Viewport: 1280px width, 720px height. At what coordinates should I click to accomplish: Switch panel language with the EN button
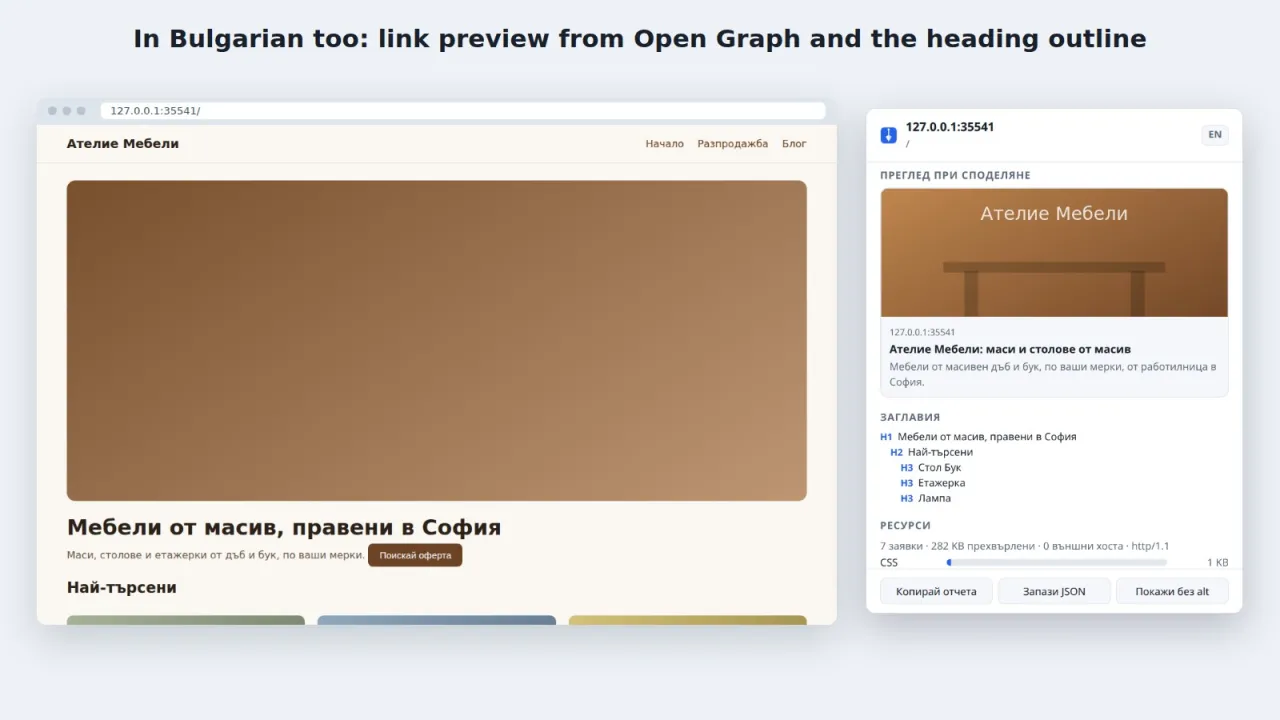[x=1215, y=135]
